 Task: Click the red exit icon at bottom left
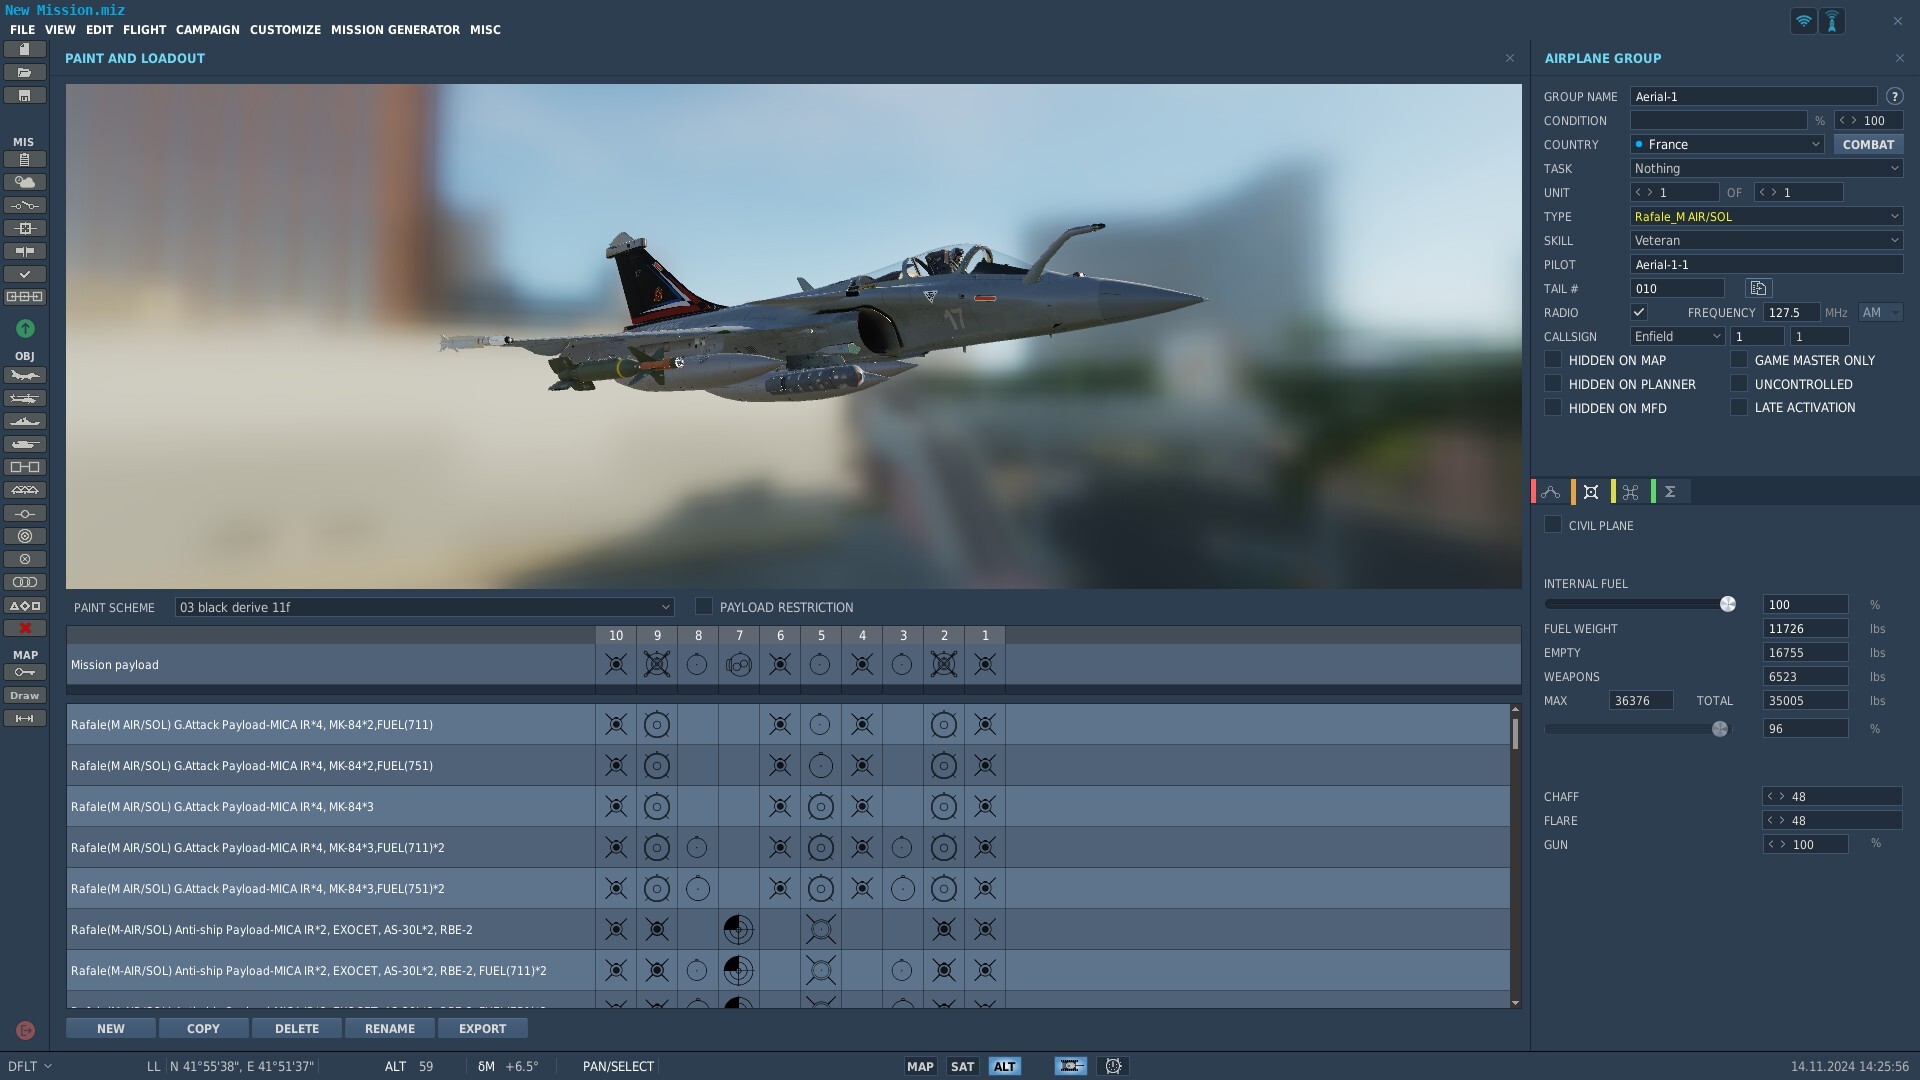[x=25, y=1030]
